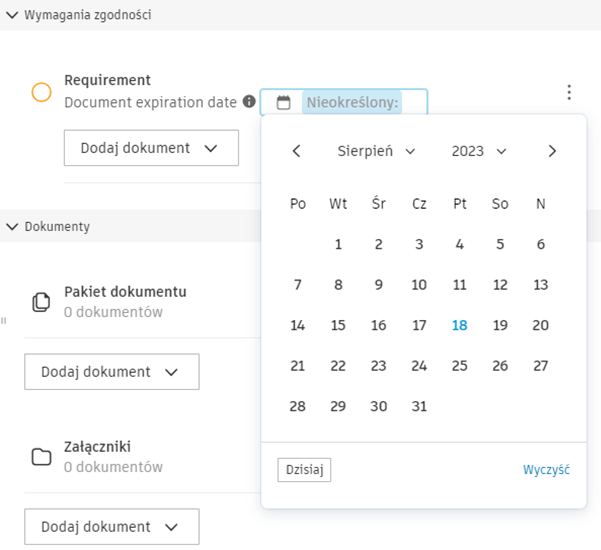Collapse the Wymagania zgodności section
This screenshot has width=601, height=550.
(x=12, y=15)
